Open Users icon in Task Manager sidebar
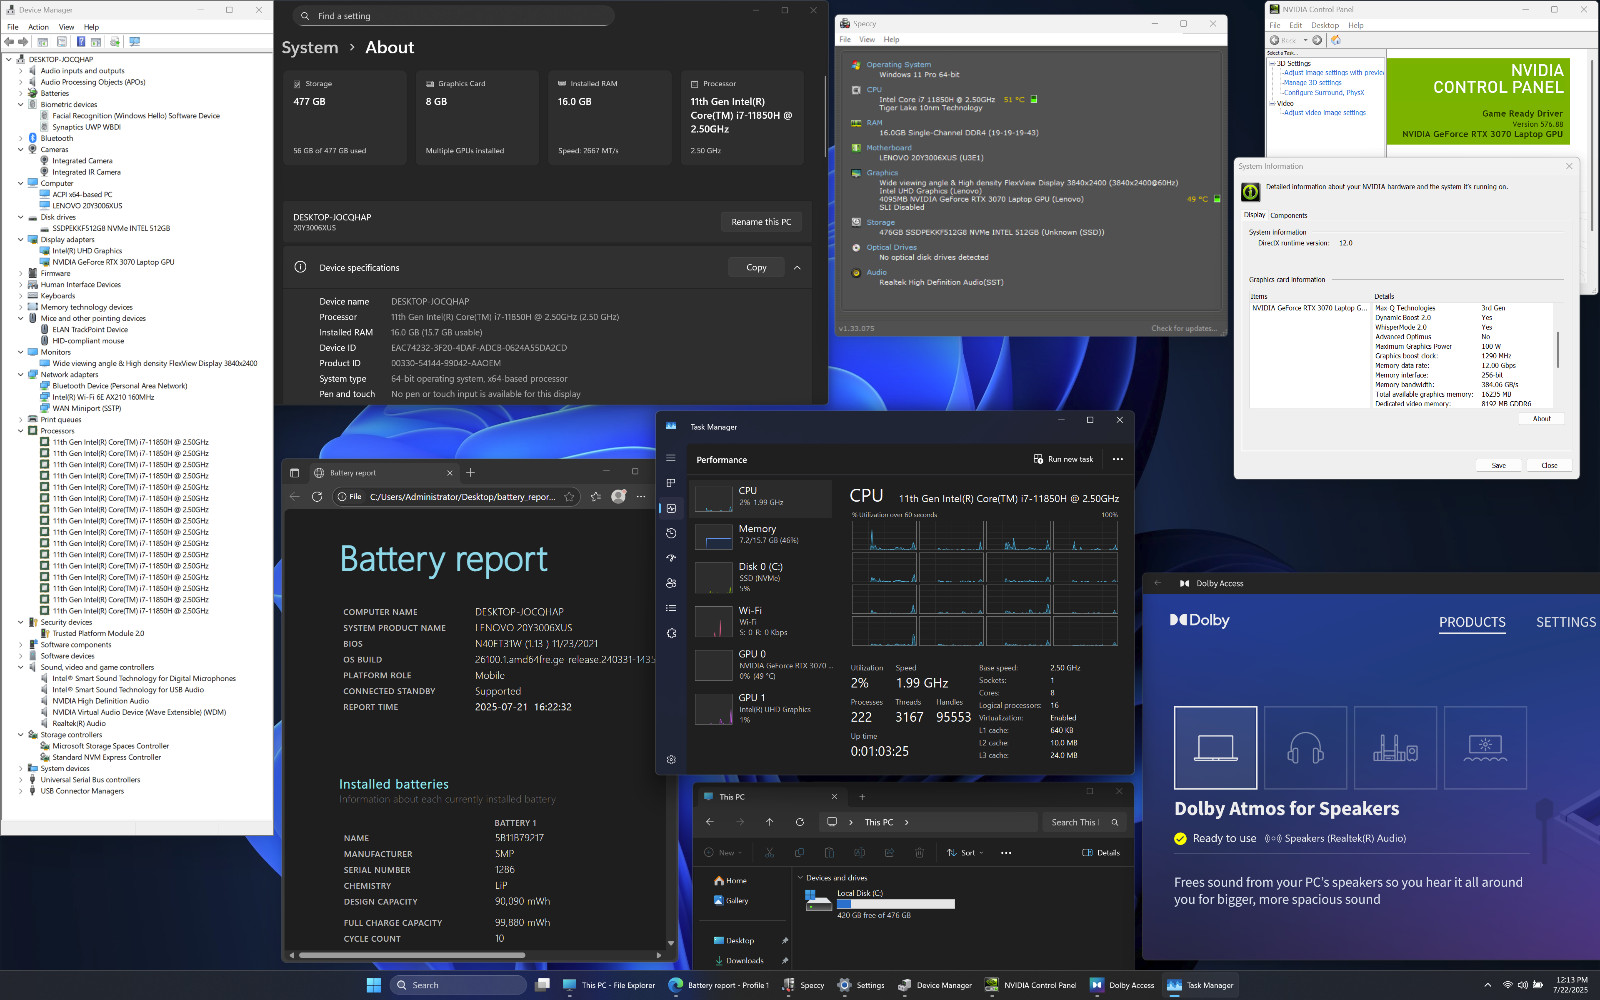Image resolution: width=1600 pixels, height=1000 pixels. pos(671,583)
